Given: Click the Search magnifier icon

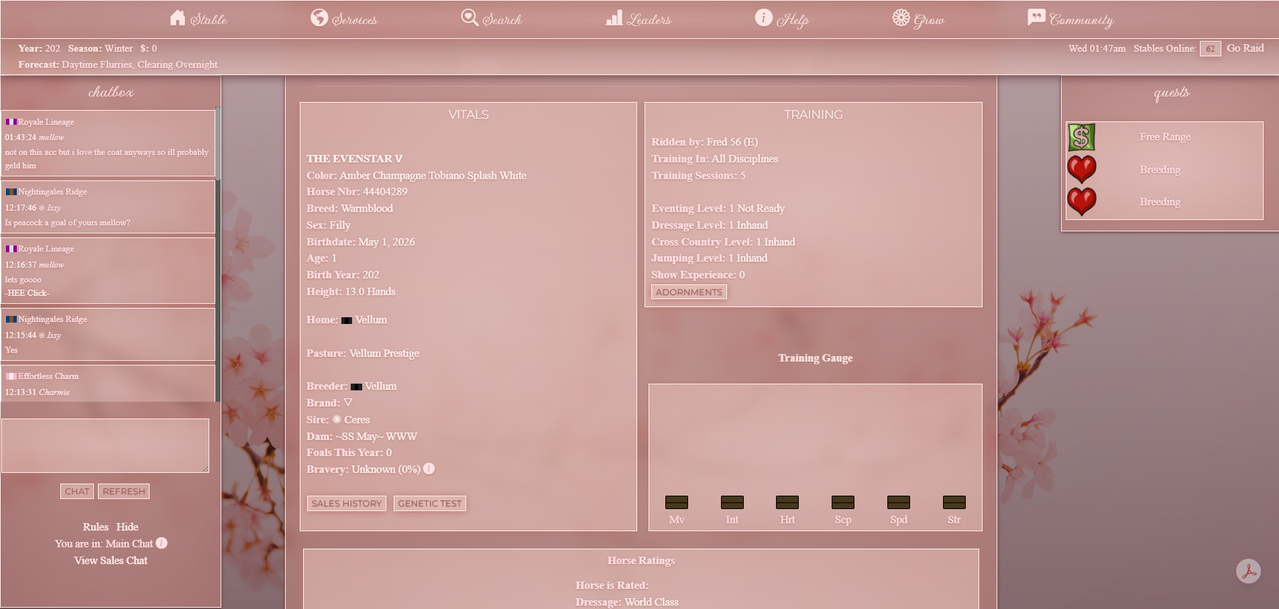Looking at the screenshot, I should (x=469, y=18).
